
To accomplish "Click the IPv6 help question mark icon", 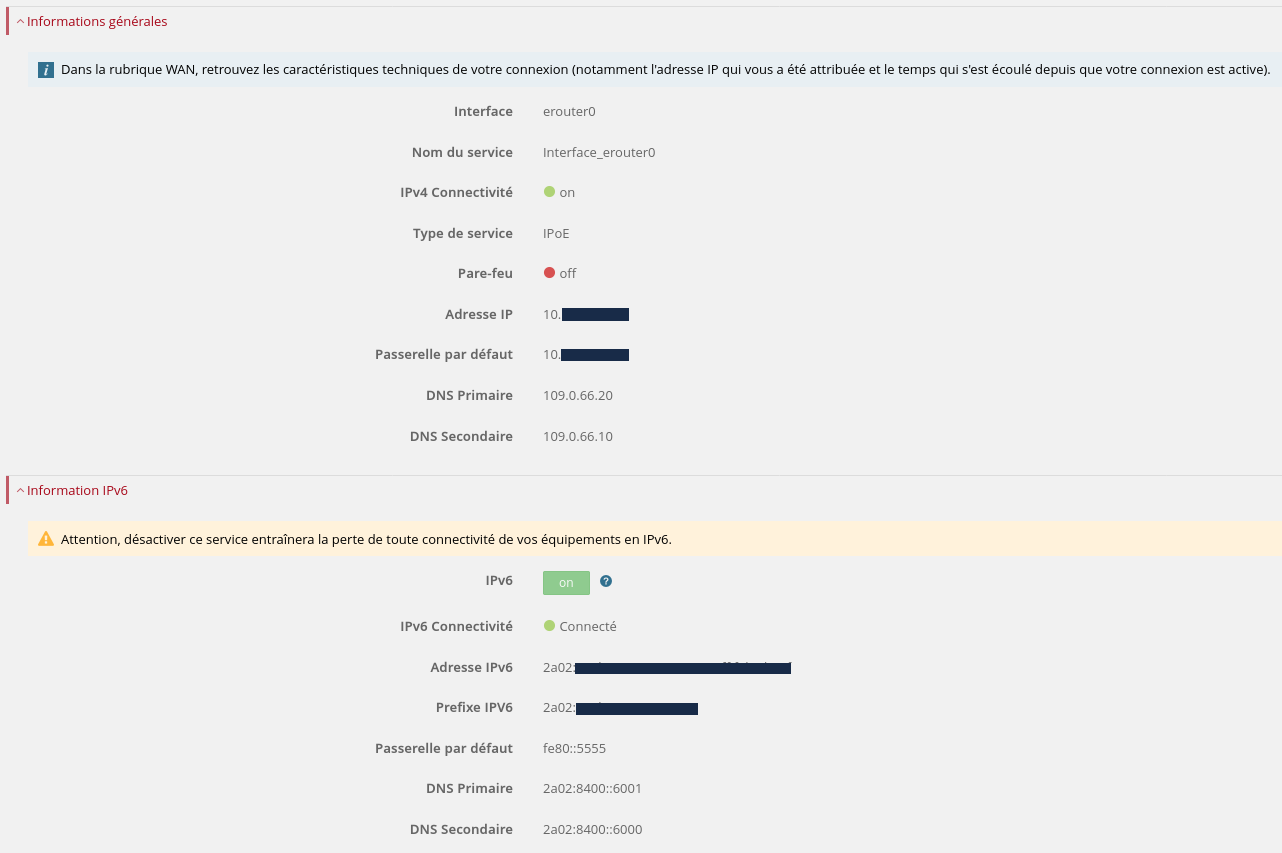I will [x=606, y=581].
